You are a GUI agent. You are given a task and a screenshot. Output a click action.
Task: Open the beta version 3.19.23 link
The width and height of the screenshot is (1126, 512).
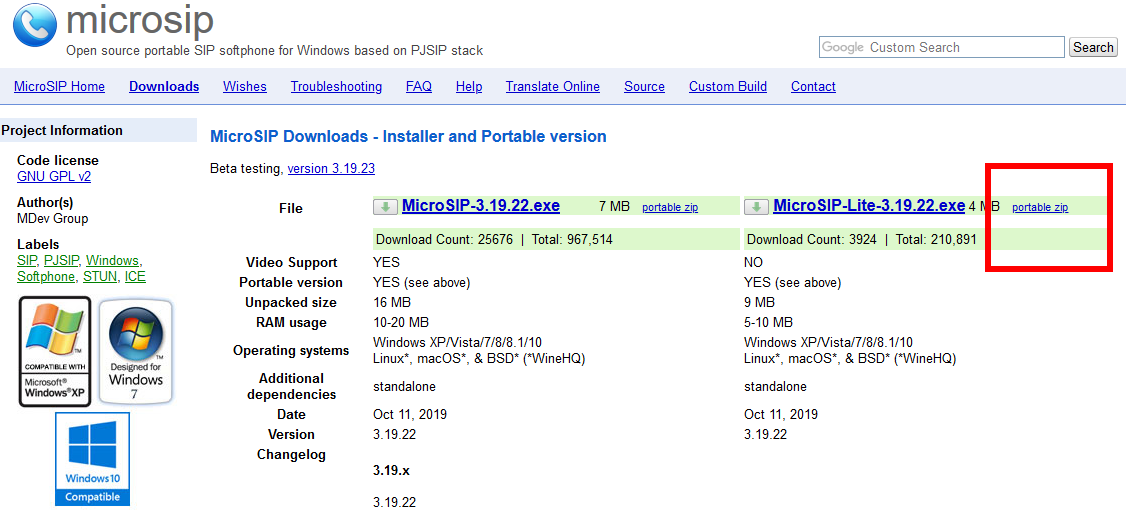(331, 169)
